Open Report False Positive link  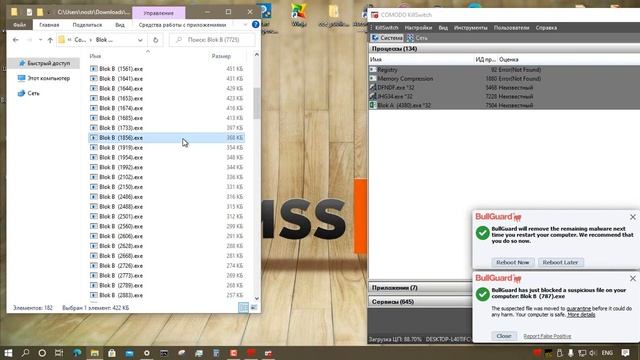[547, 336]
